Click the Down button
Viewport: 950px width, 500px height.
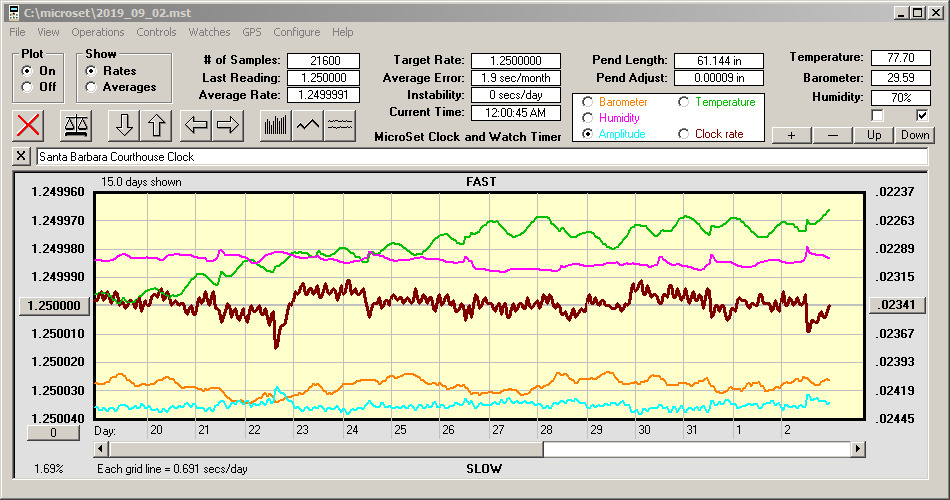click(x=915, y=135)
